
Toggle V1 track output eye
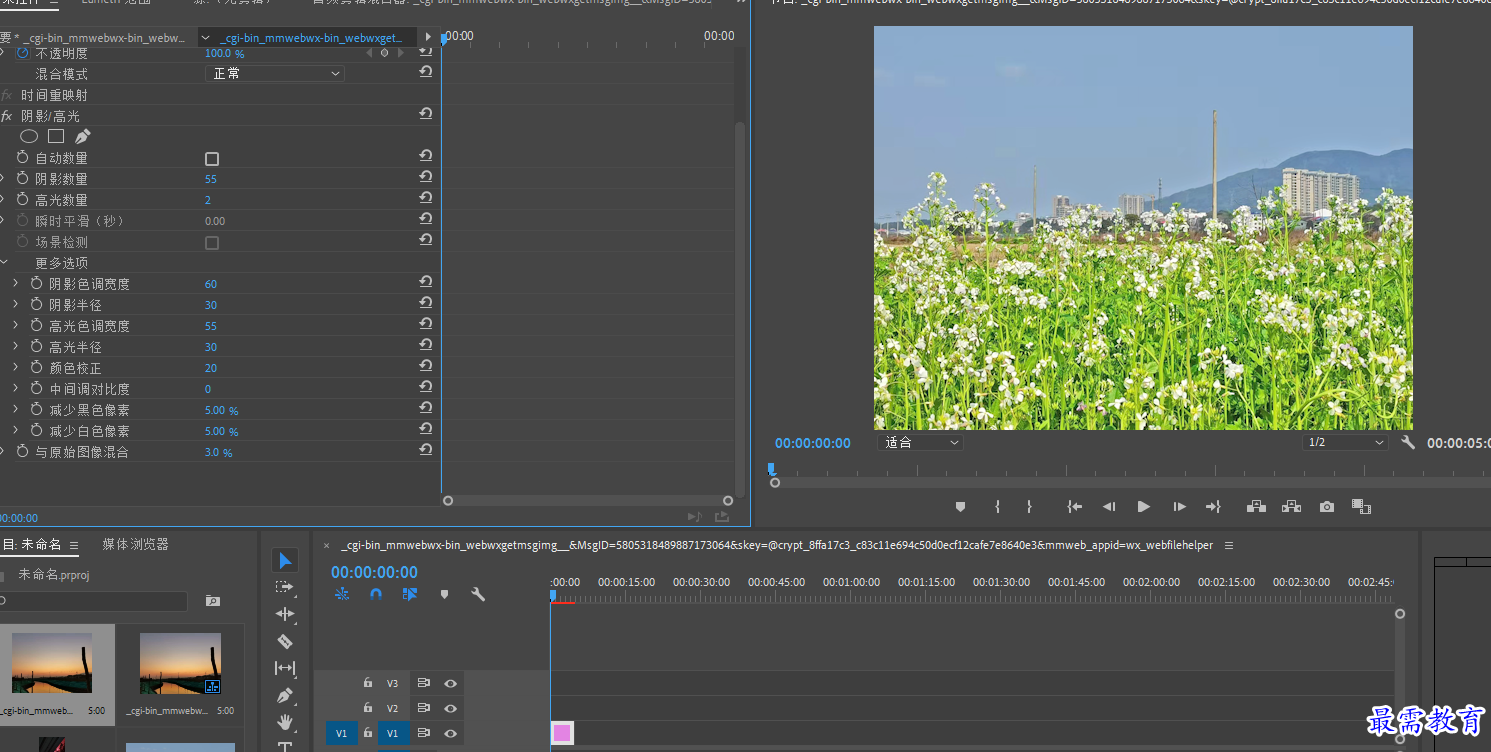(451, 734)
